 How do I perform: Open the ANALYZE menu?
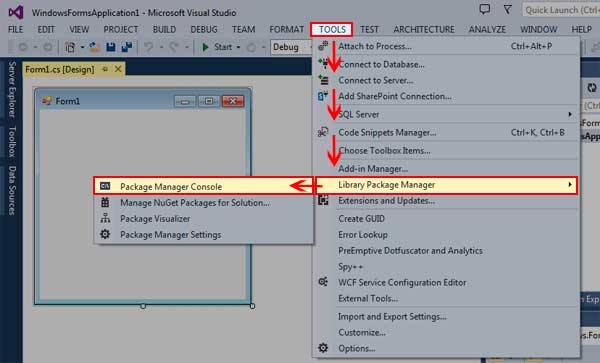(x=487, y=29)
